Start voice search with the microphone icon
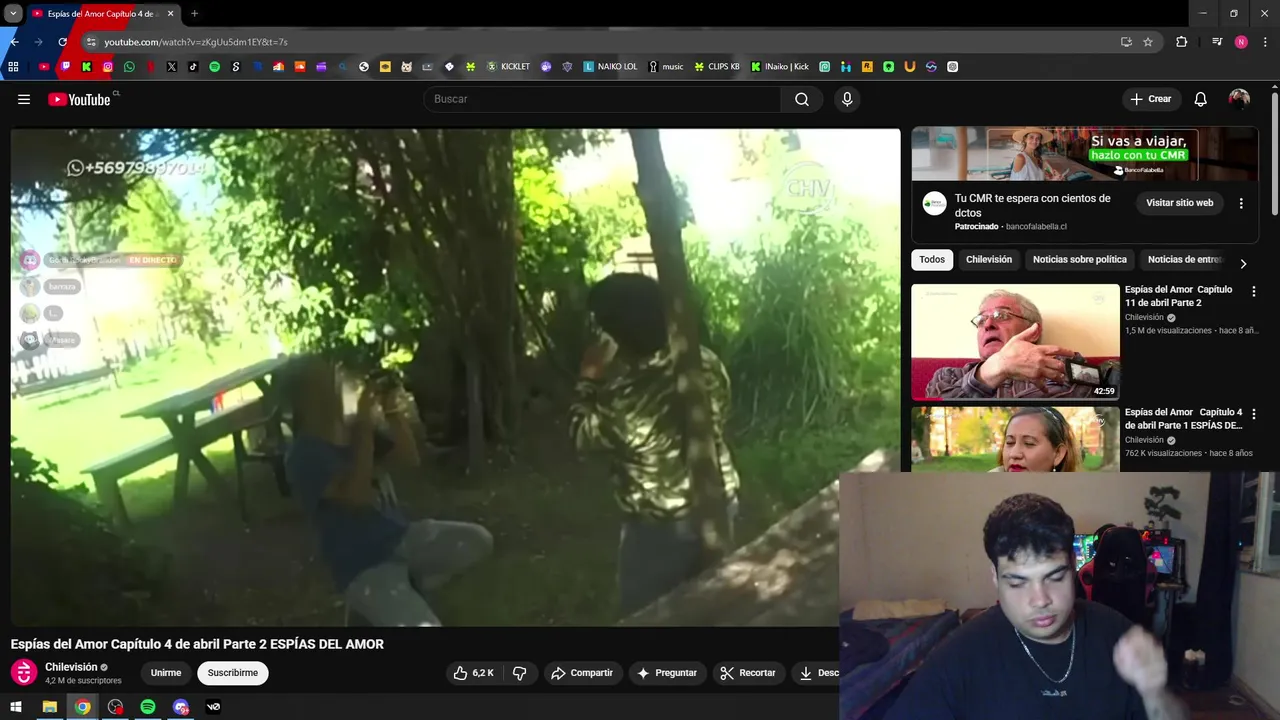 [847, 99]
